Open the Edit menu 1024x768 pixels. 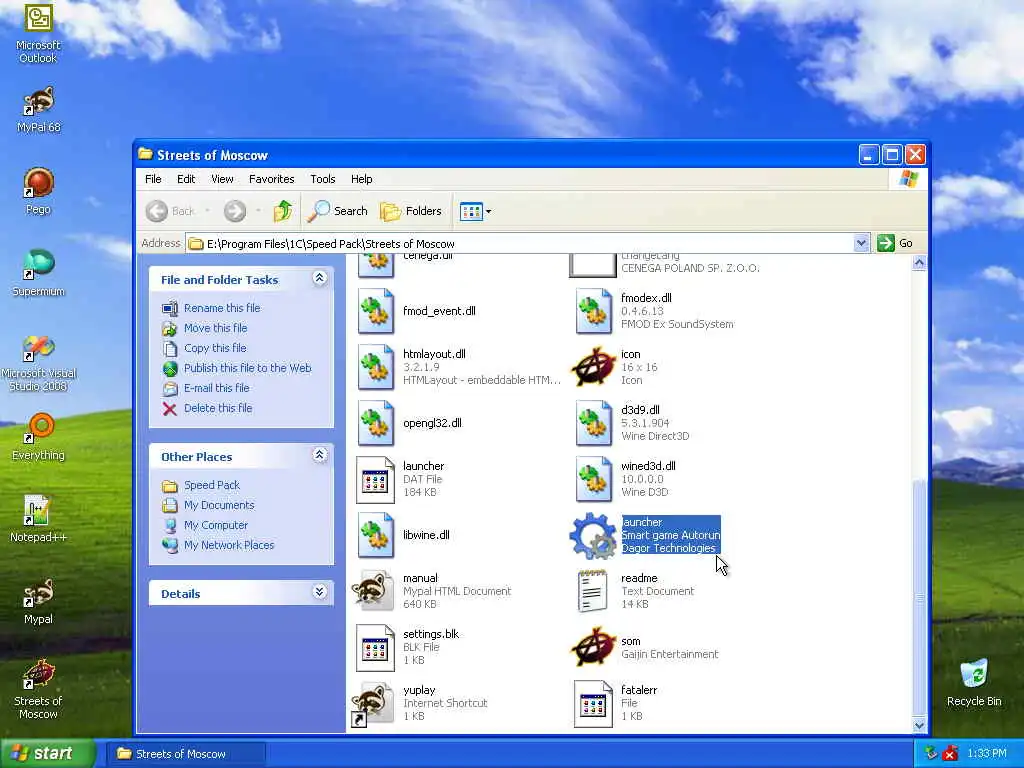(x=186, y=179)
